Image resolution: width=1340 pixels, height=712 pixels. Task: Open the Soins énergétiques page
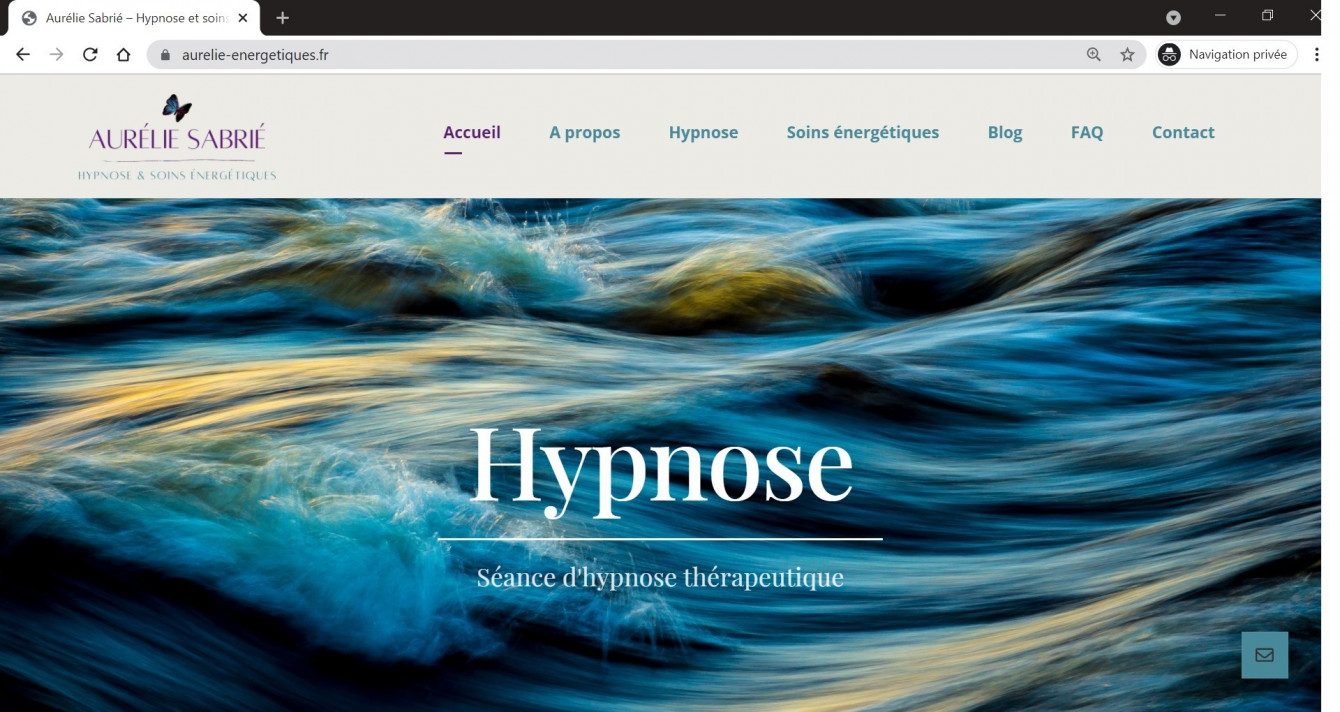tap(862, 131)
